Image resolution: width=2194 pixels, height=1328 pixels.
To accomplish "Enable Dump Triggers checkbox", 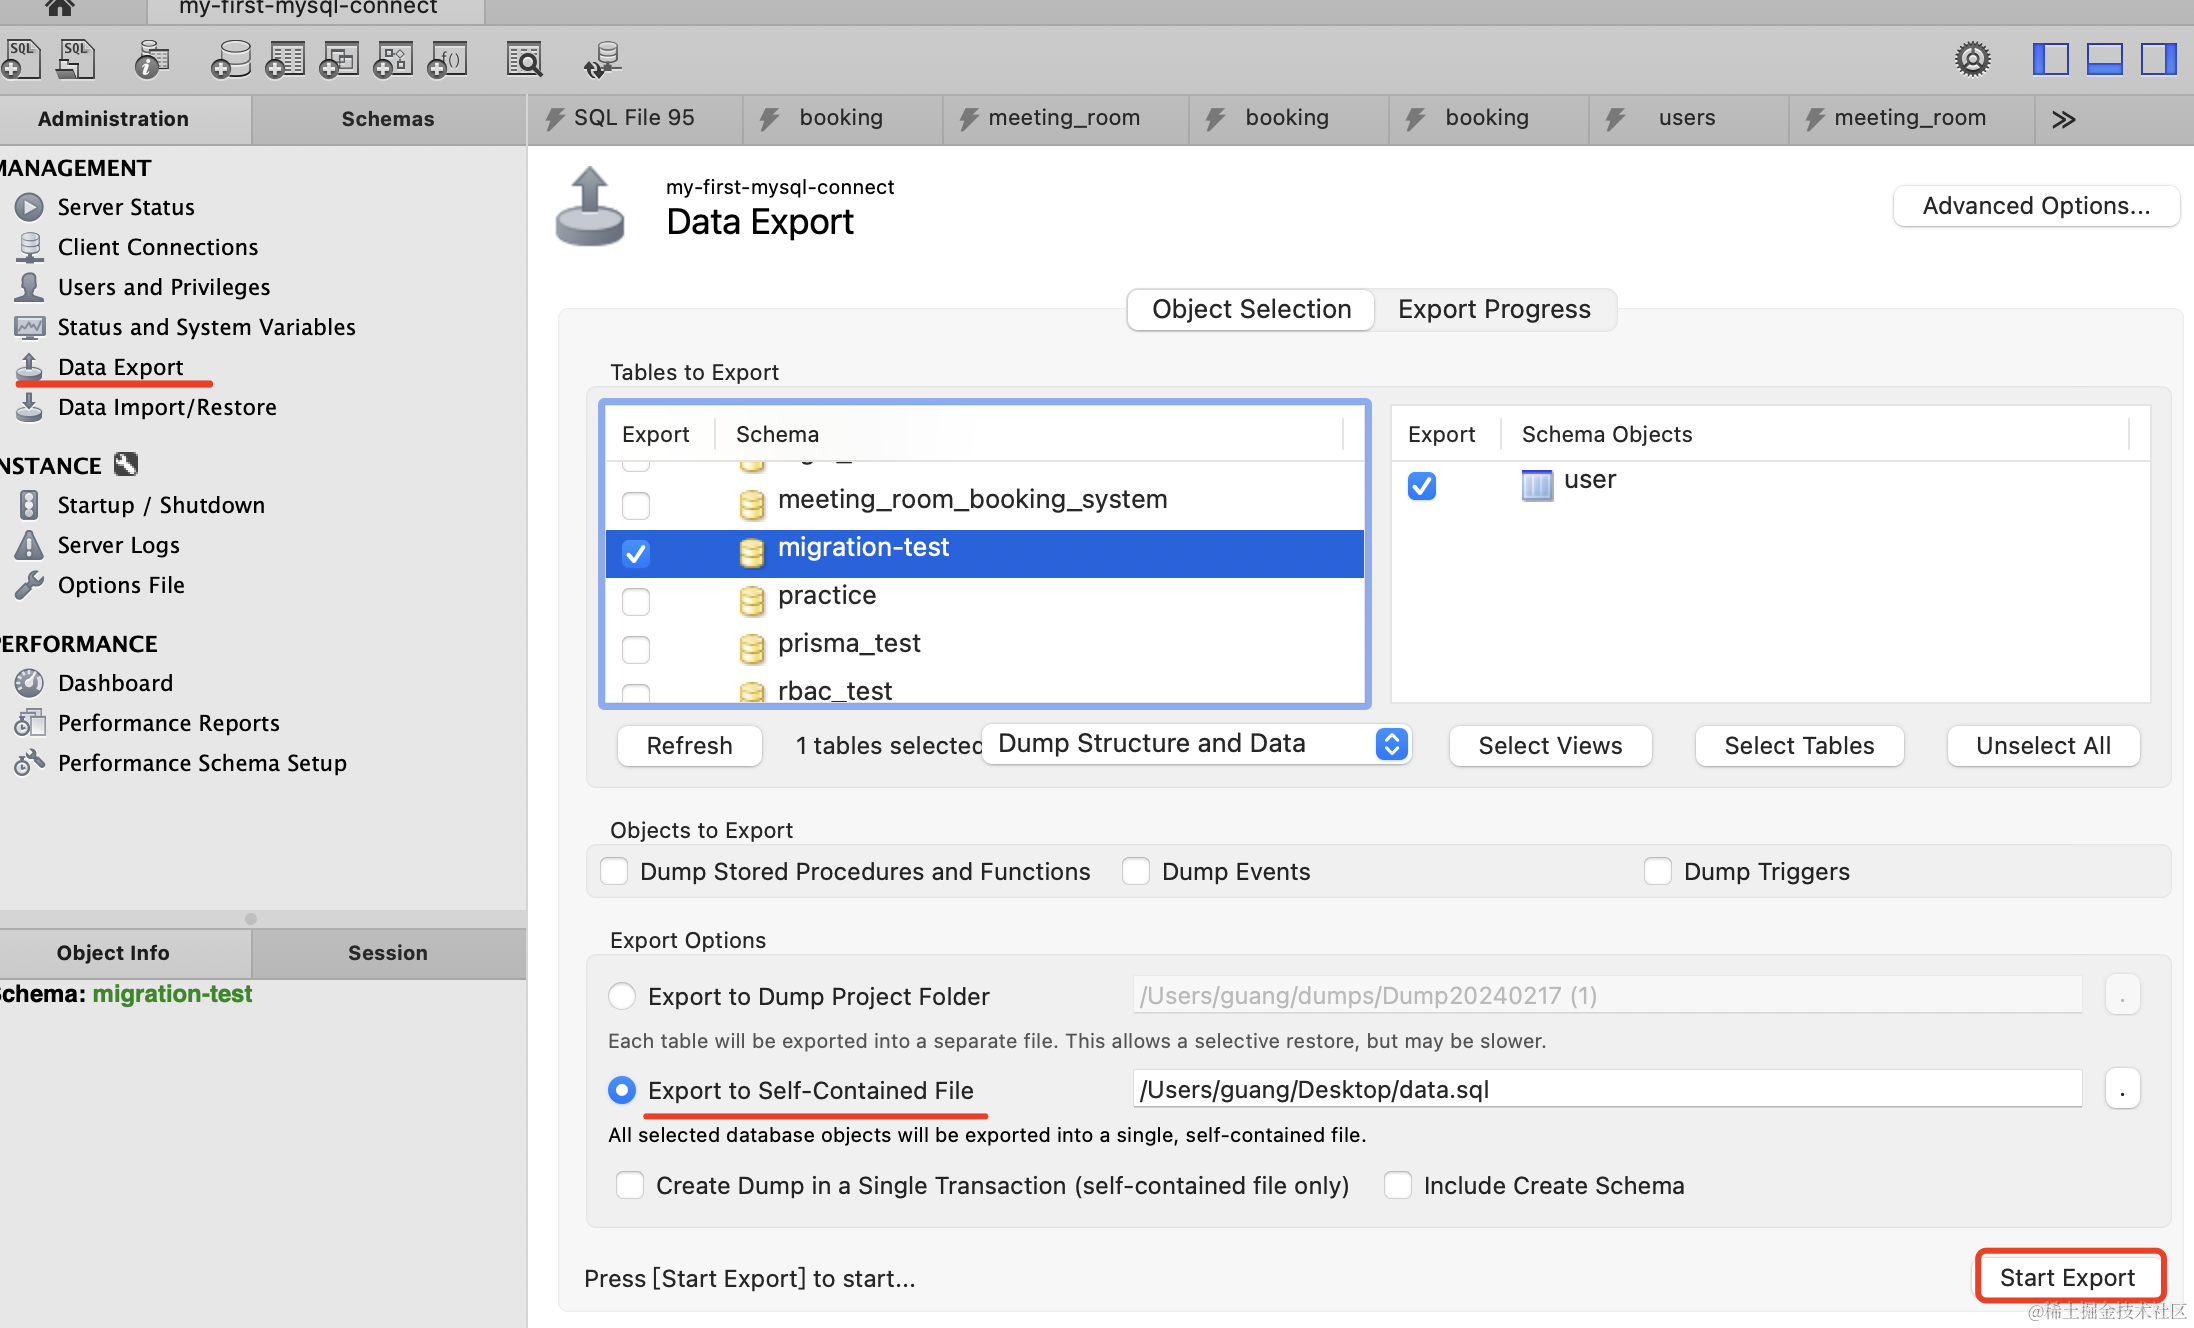I will [1658, 871].
